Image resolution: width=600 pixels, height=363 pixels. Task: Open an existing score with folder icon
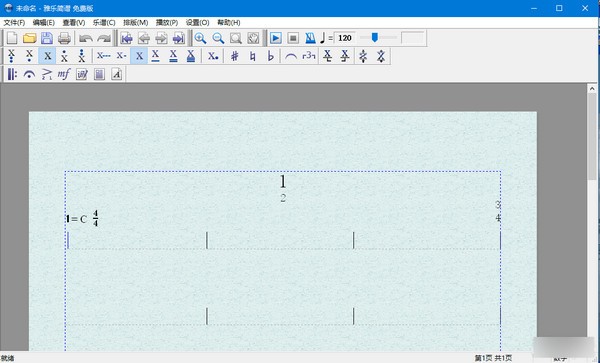pos(29,38)
